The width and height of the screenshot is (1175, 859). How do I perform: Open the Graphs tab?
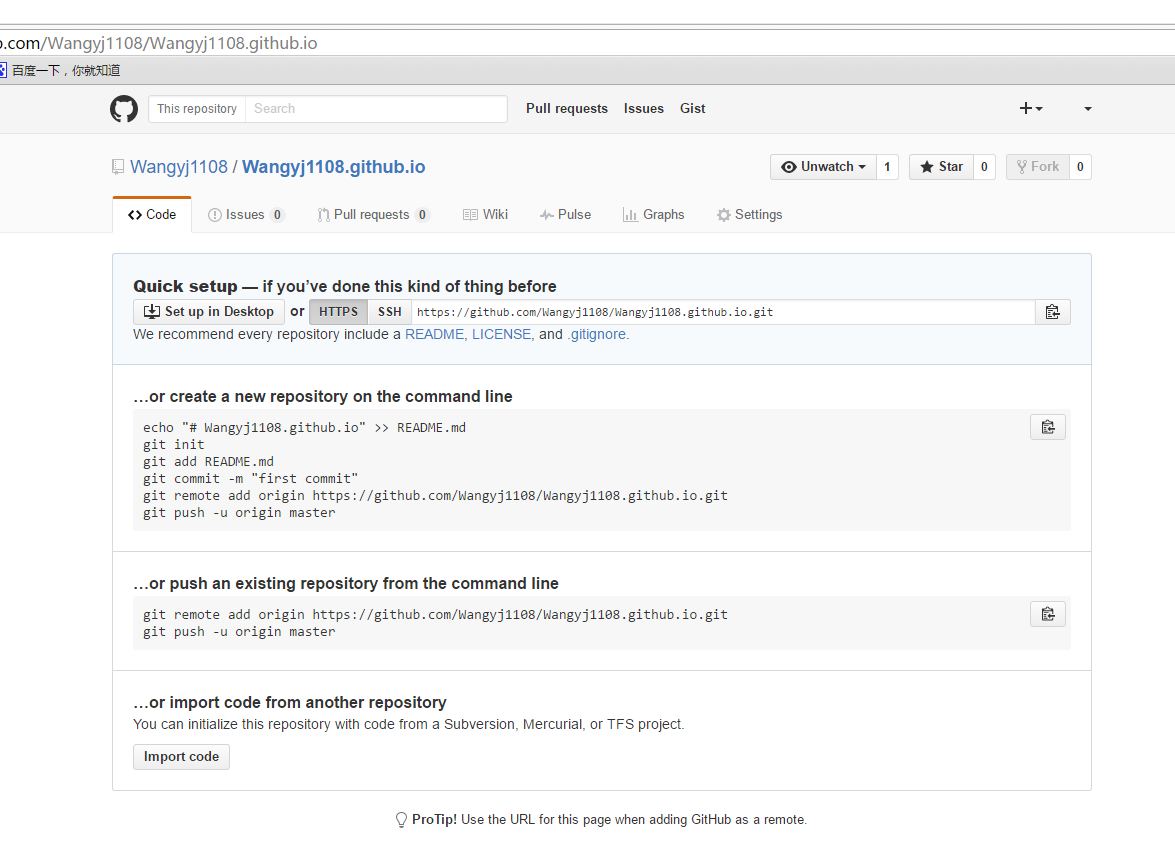click(653, 214)
